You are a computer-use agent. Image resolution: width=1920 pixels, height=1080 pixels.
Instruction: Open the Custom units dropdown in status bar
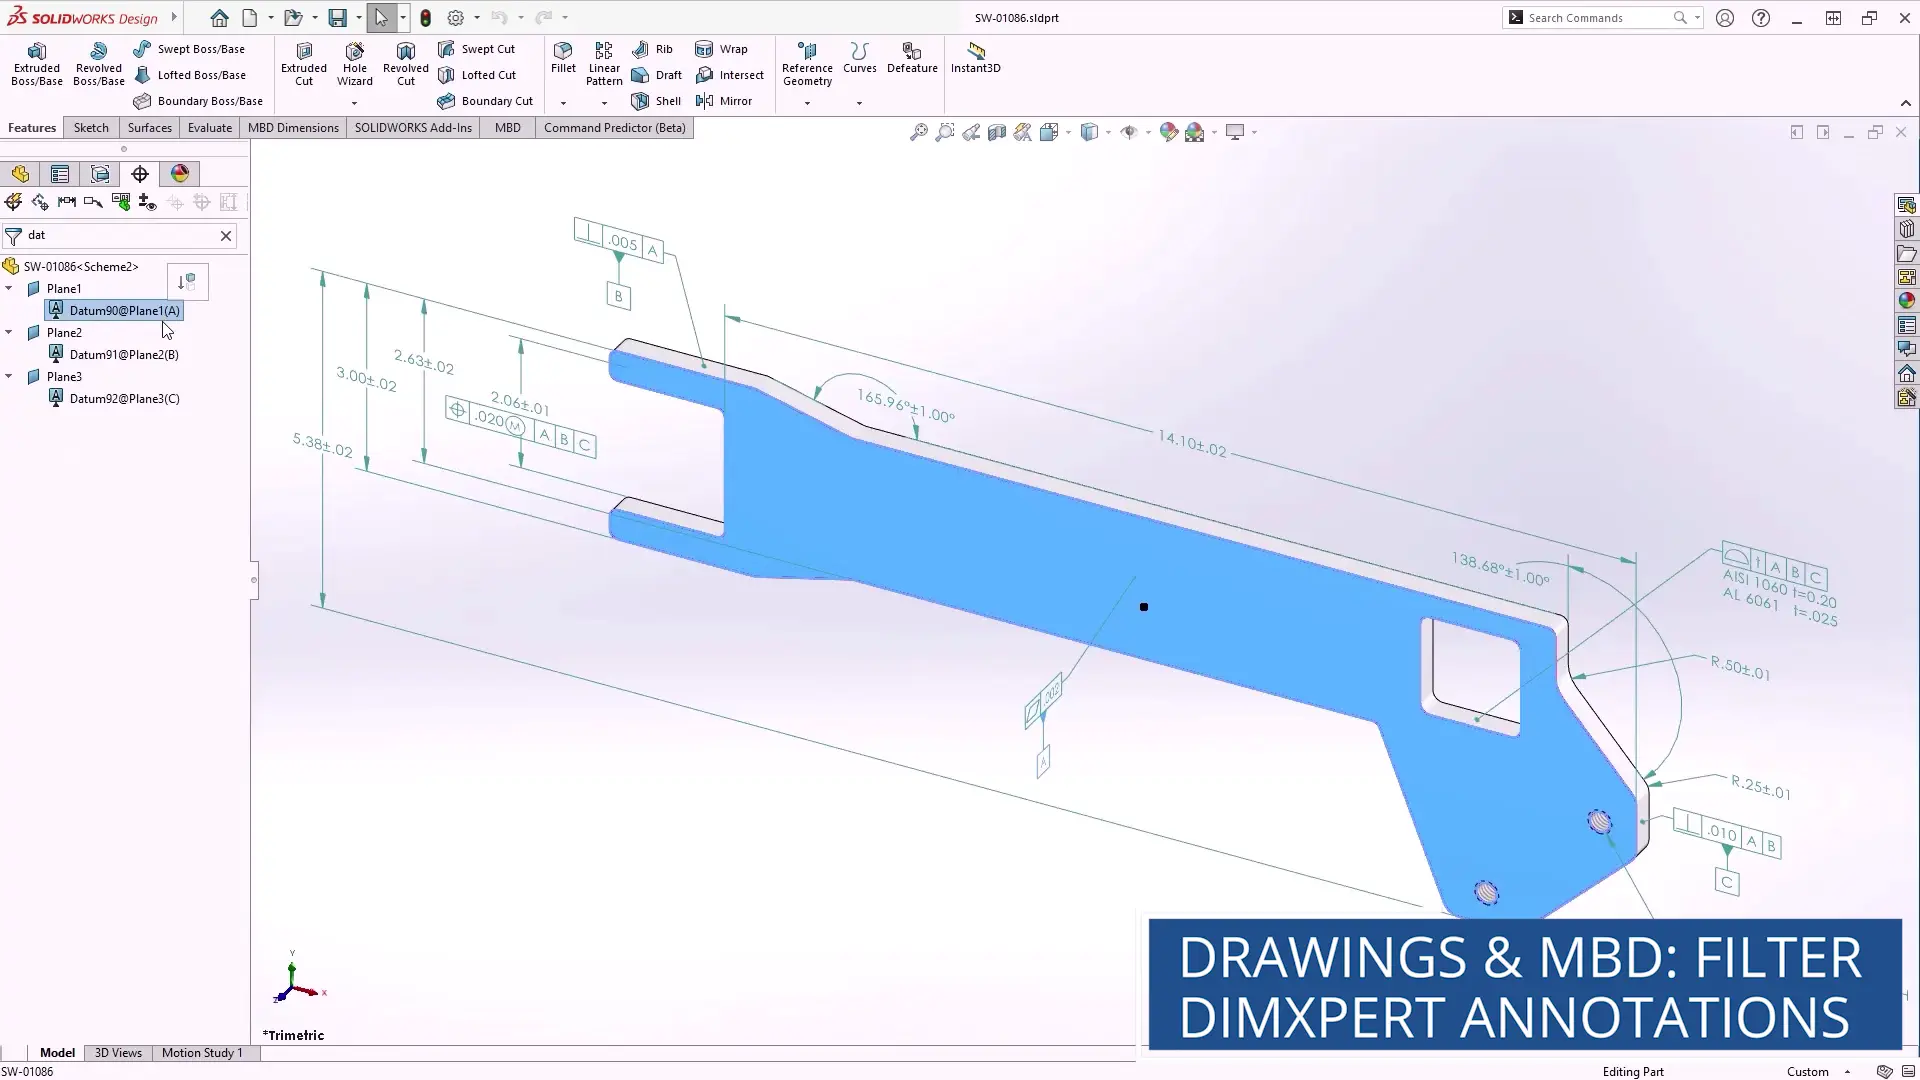tap(1846, 1071)
